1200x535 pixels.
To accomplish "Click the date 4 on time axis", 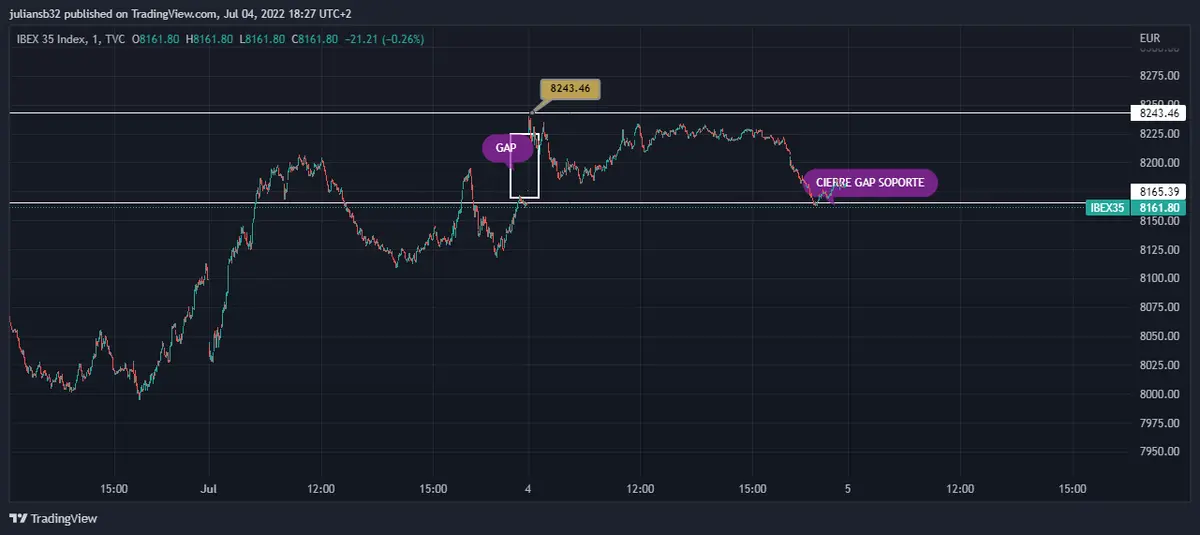I will [528, 489].
